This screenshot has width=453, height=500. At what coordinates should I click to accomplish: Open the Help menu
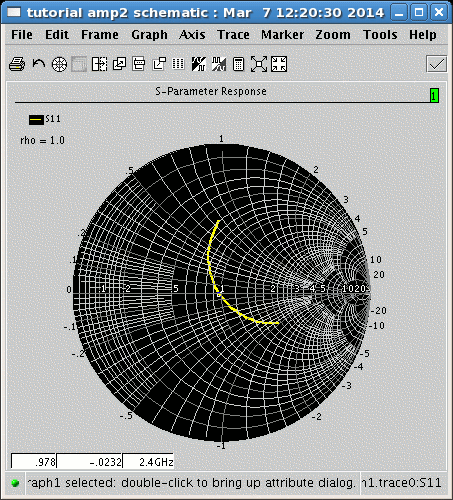pyautogui.click(x=423, y=35)
